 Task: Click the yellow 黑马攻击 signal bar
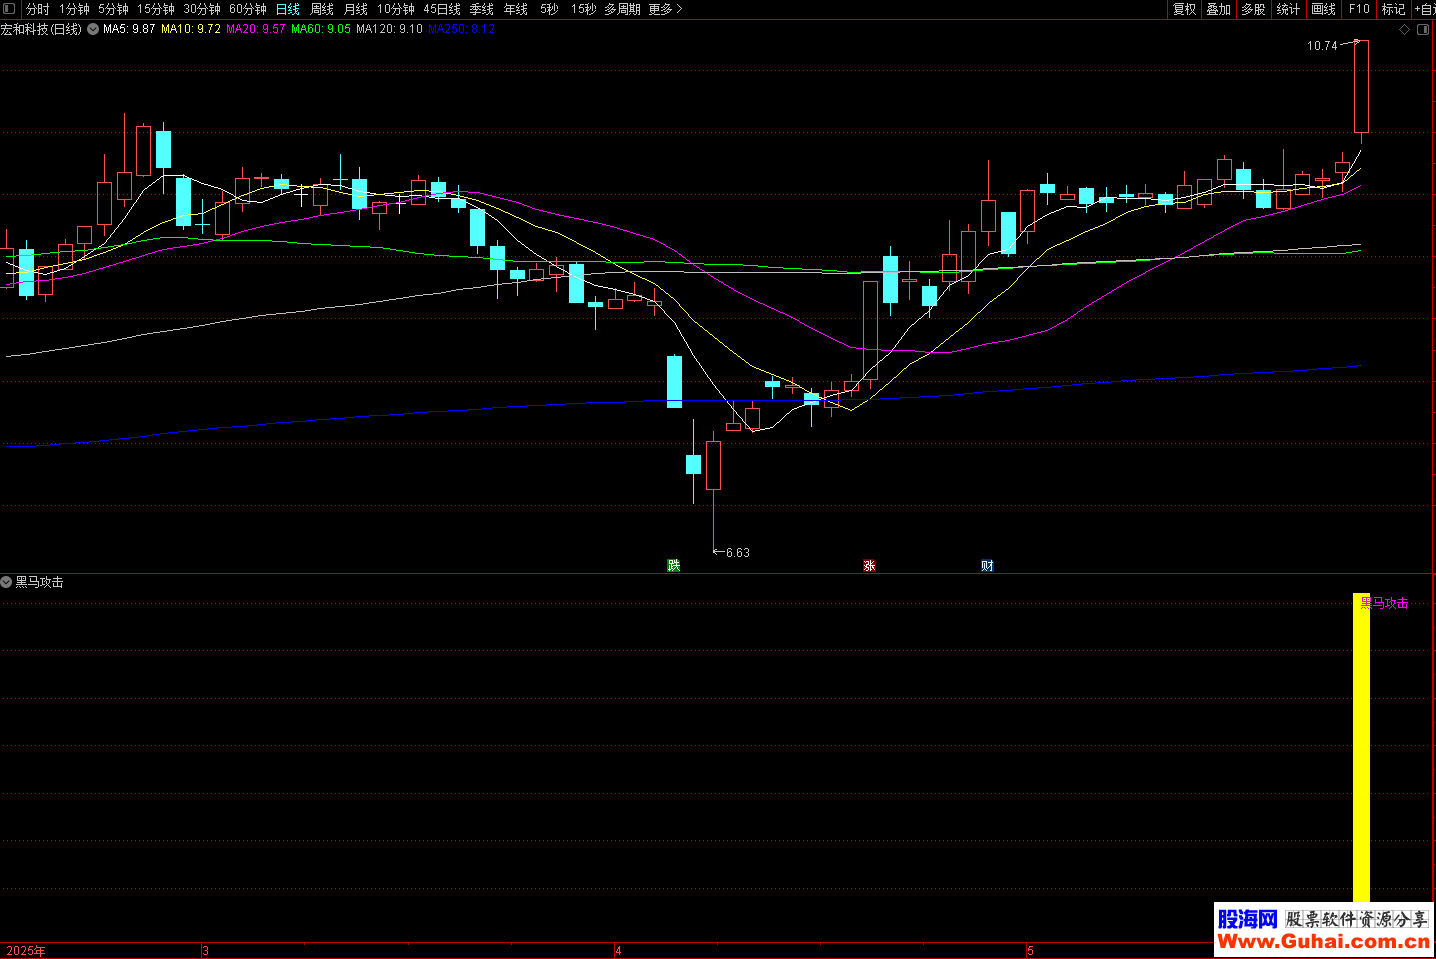click(1361, 748)
